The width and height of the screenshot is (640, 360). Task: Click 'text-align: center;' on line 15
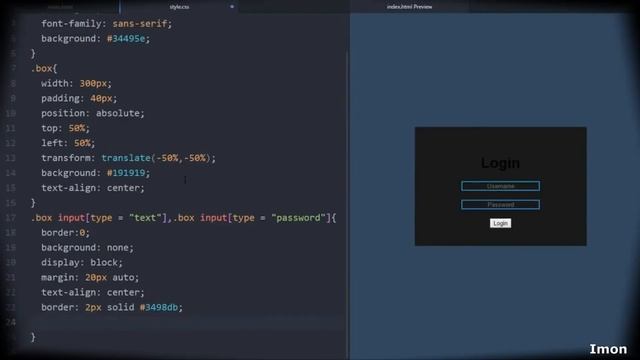click(93, 188)
